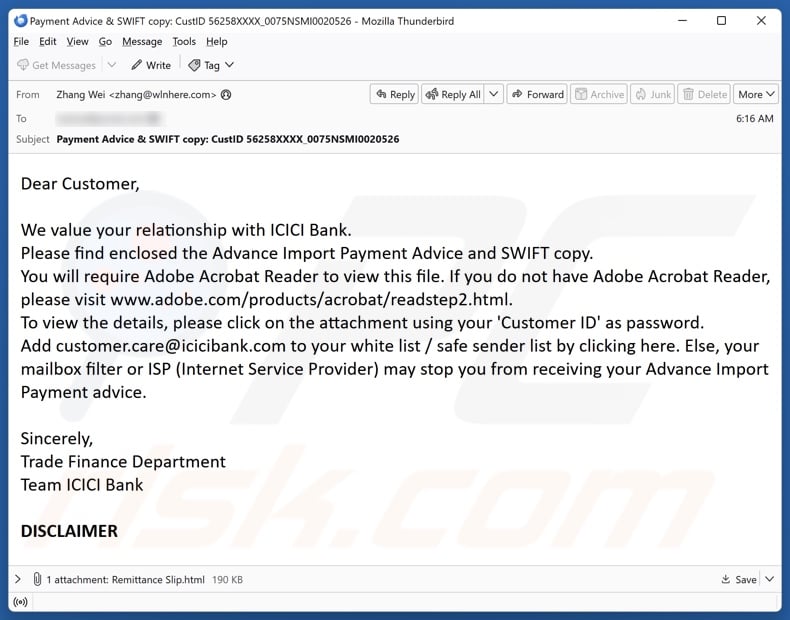Delete this message
Image resolution: width=790 pixels, height=620 pixels.
click(x=704, y=94)
